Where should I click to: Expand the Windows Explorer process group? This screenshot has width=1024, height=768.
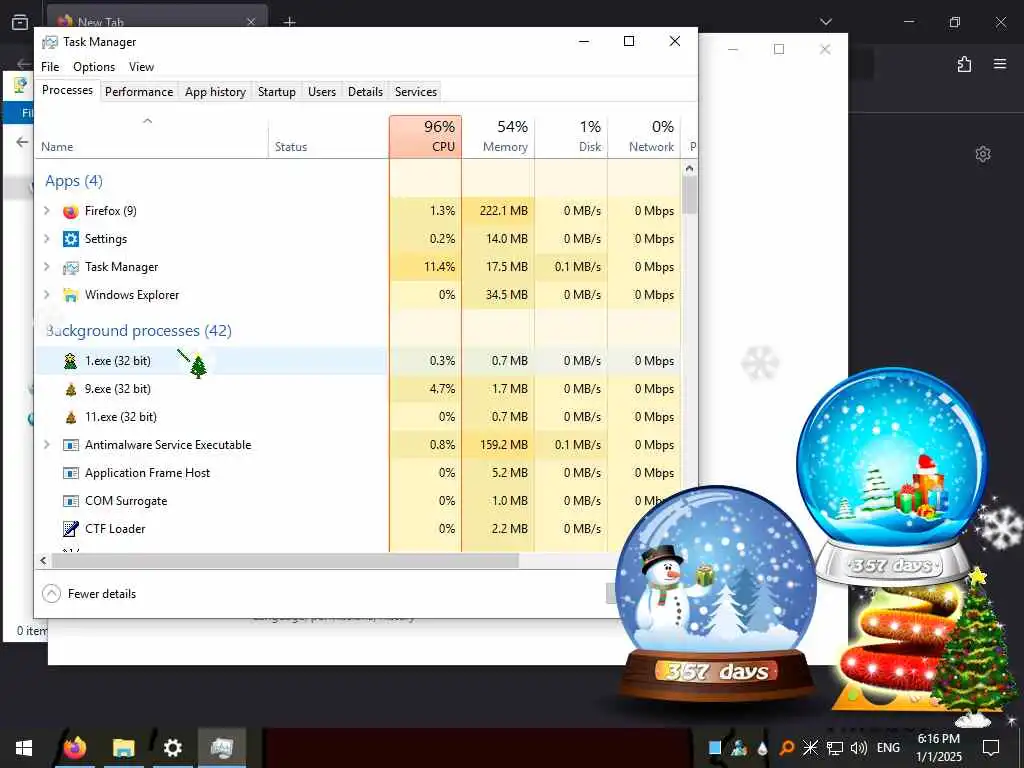point(46,295)
